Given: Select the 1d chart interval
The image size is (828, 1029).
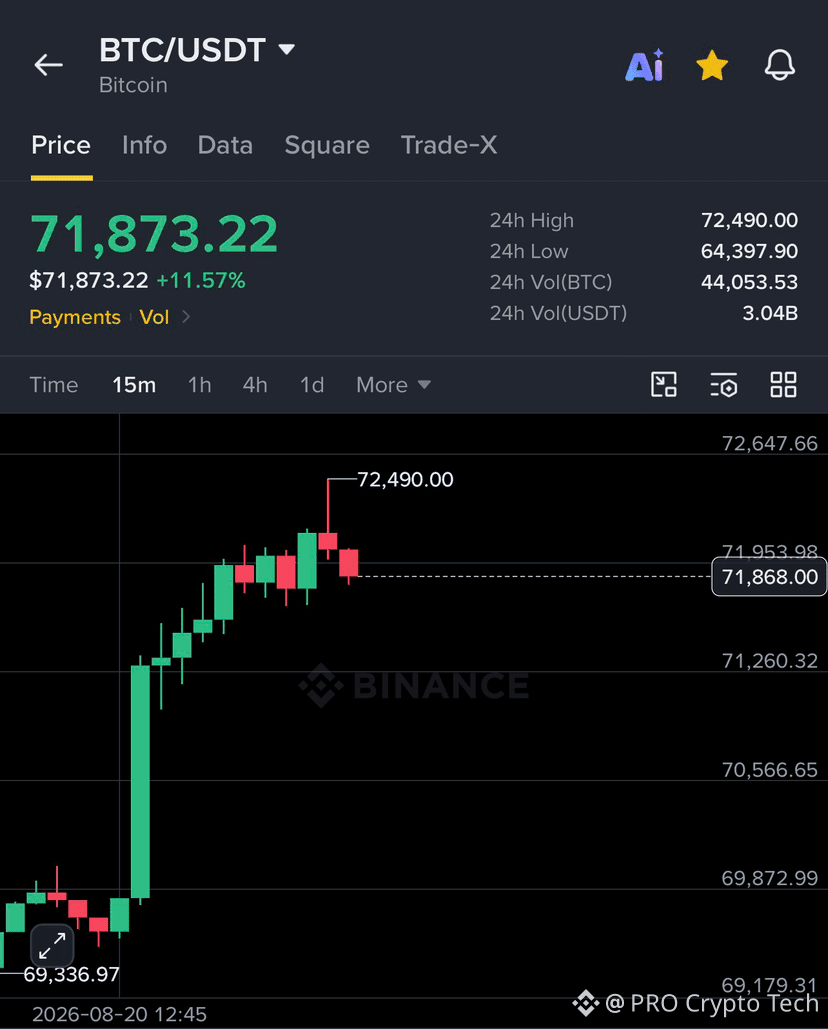Looking at the screenshot, I should click(312, 385).
